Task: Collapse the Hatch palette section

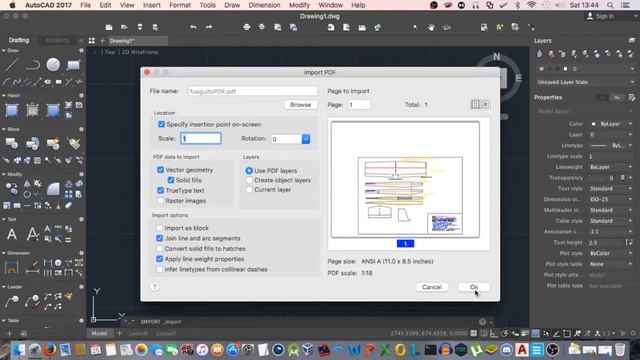Action: pyautogui.click(x=4, y=95)
